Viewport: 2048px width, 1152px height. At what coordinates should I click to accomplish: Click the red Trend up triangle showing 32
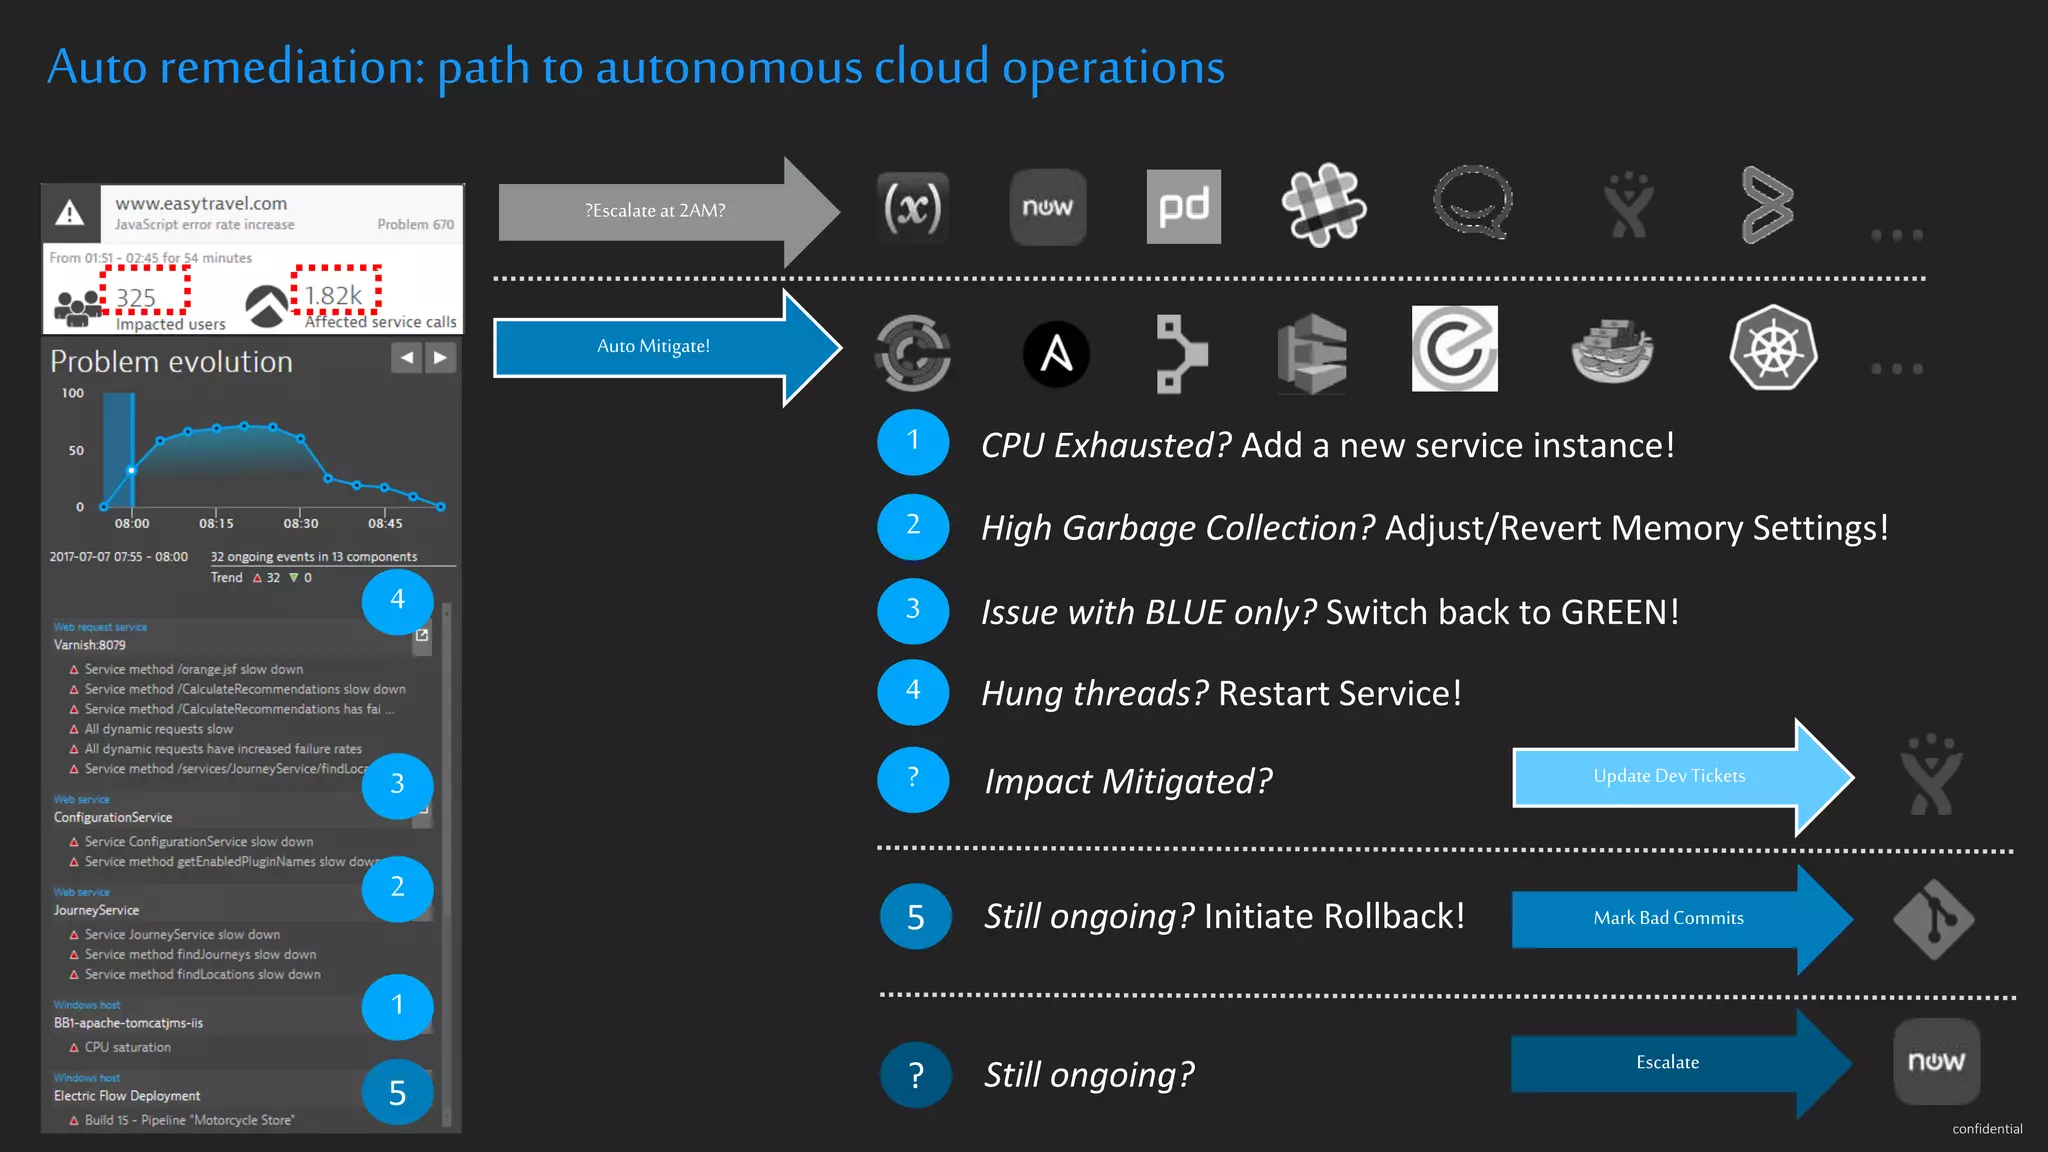pyautogui.click(x=257, y=578)
